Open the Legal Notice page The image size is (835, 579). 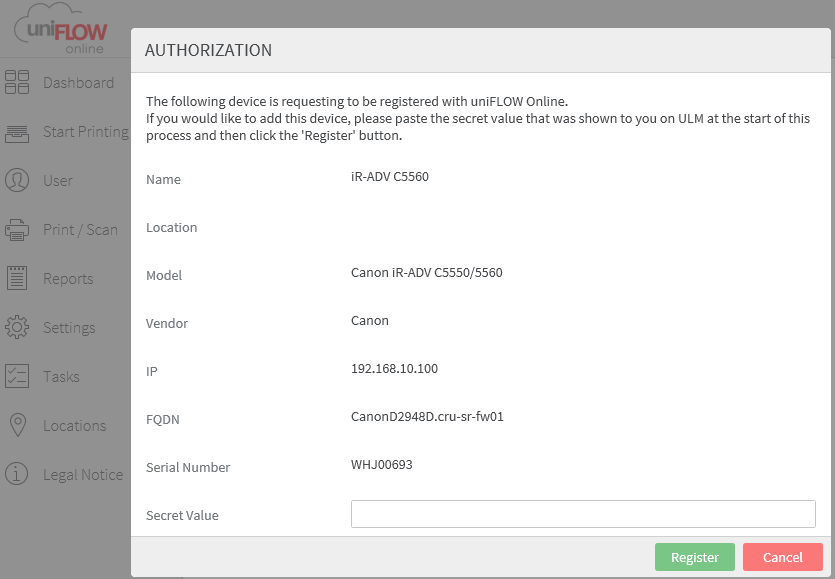(x=83, y=475)
